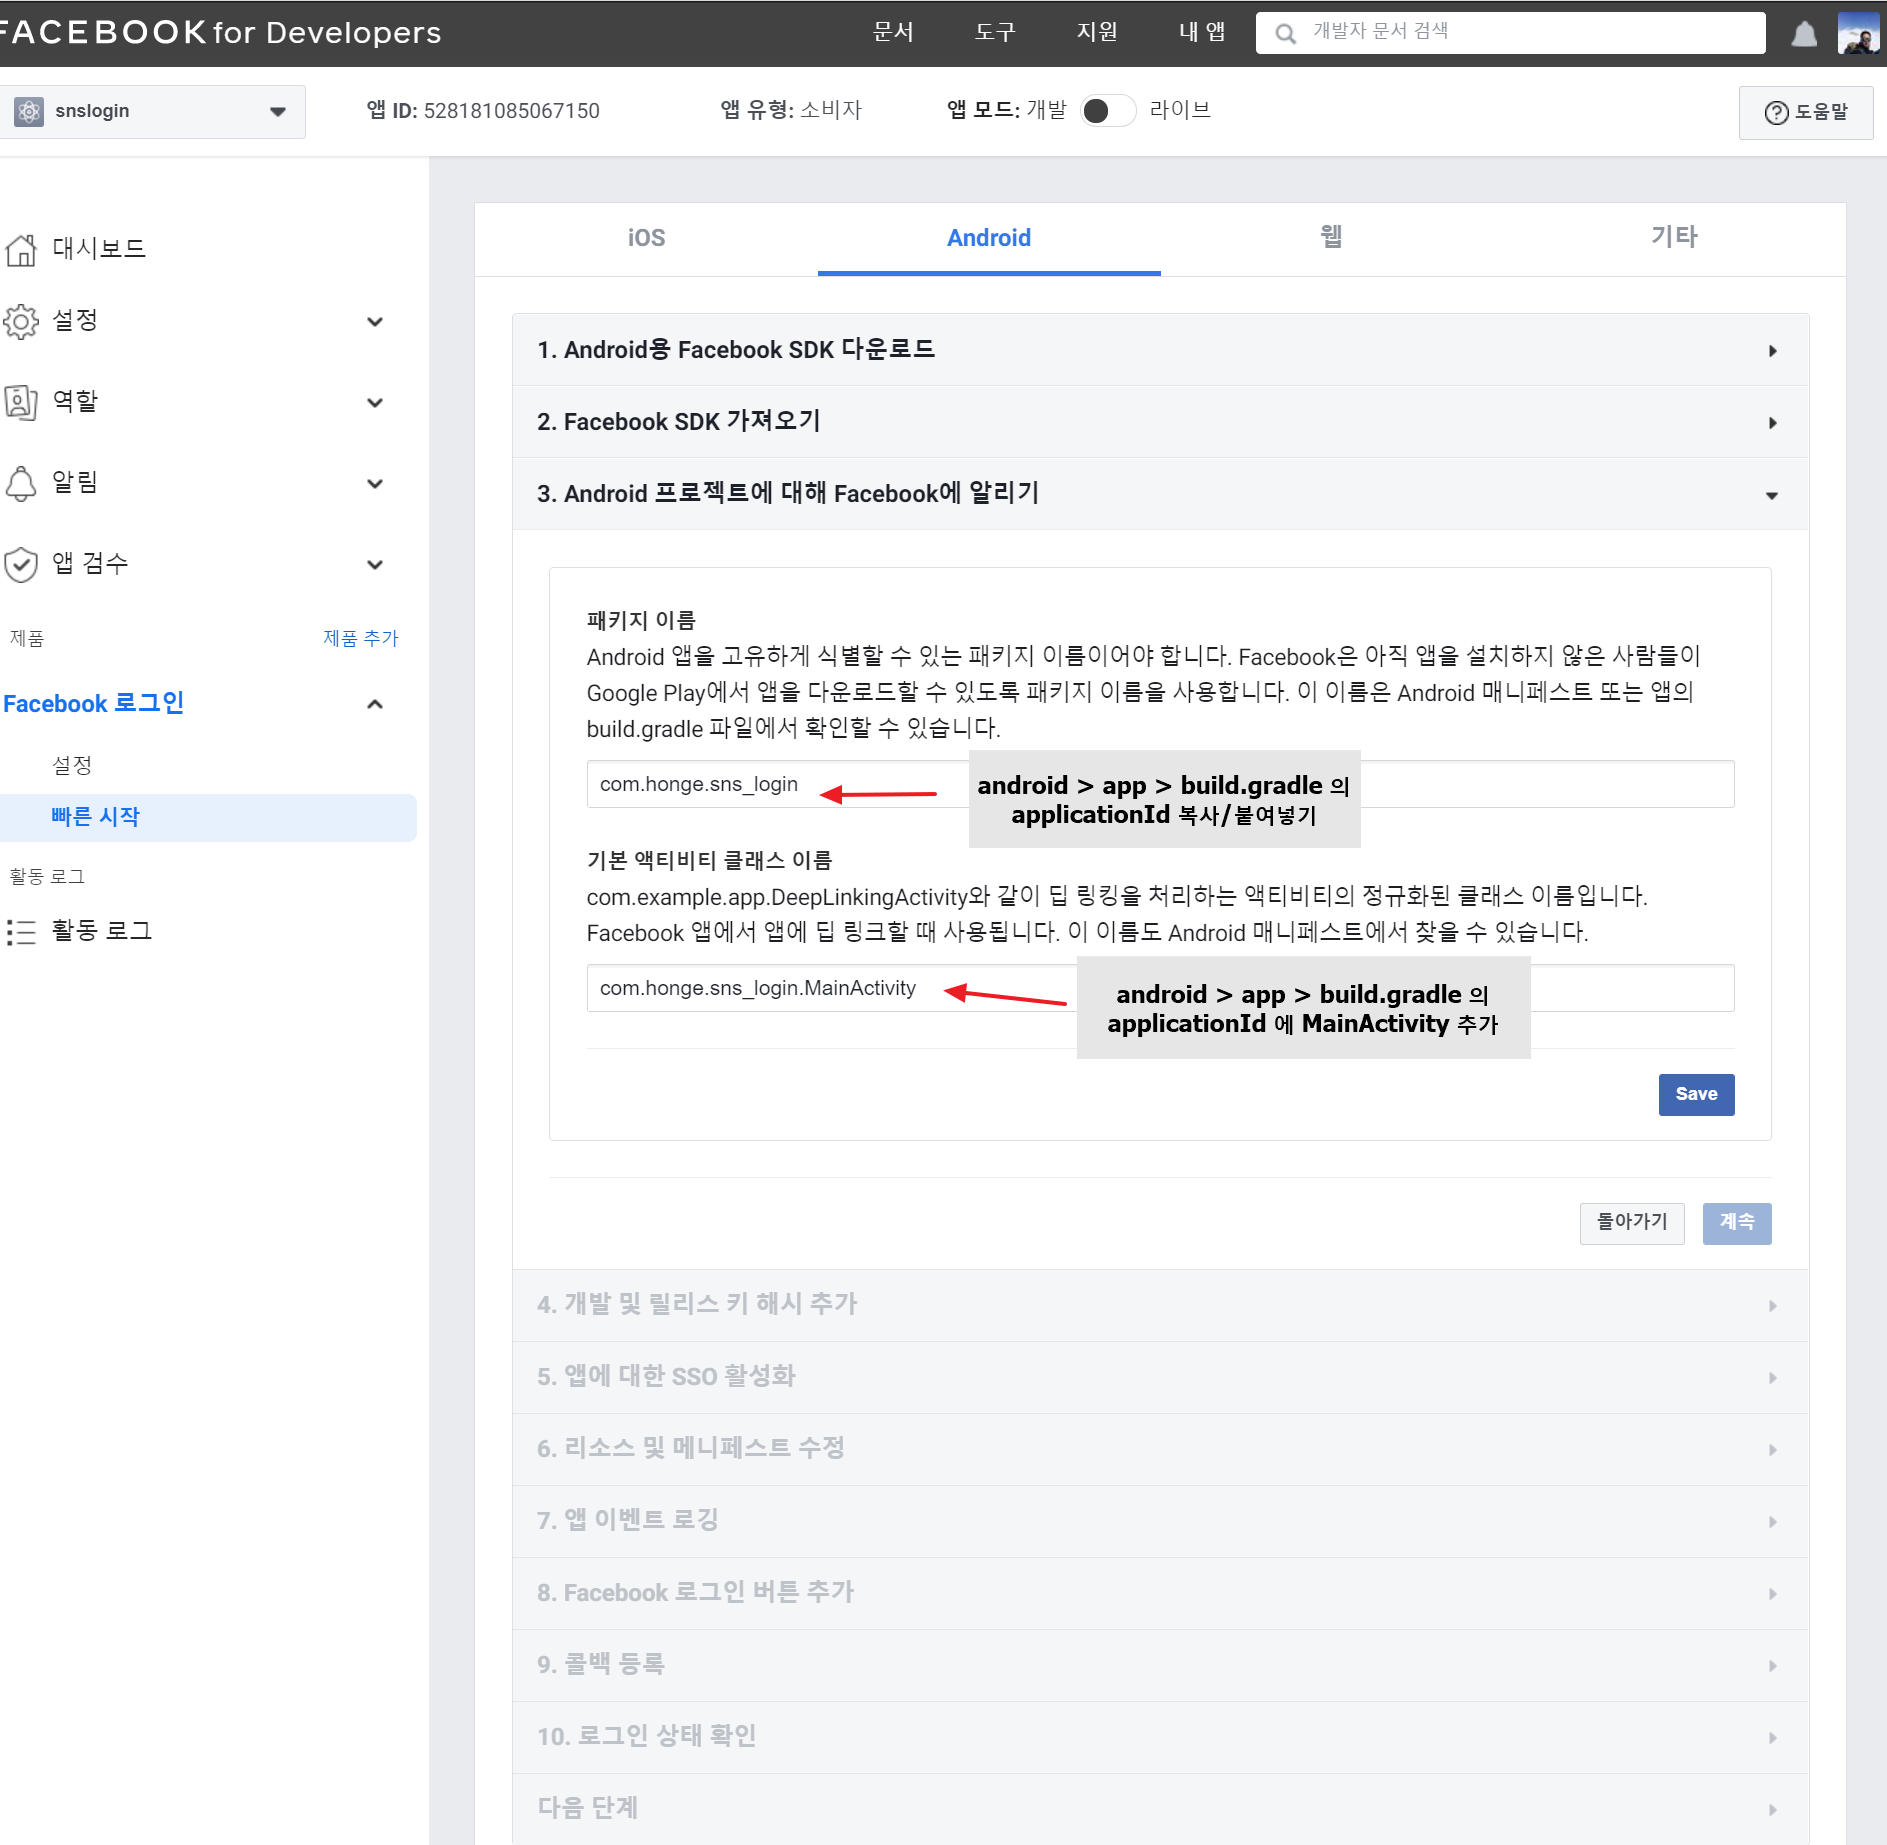The image size is (1887, 1845).
Task: Collapse step 3 Android 프로젝트 section arrow
Action: 1771,495
